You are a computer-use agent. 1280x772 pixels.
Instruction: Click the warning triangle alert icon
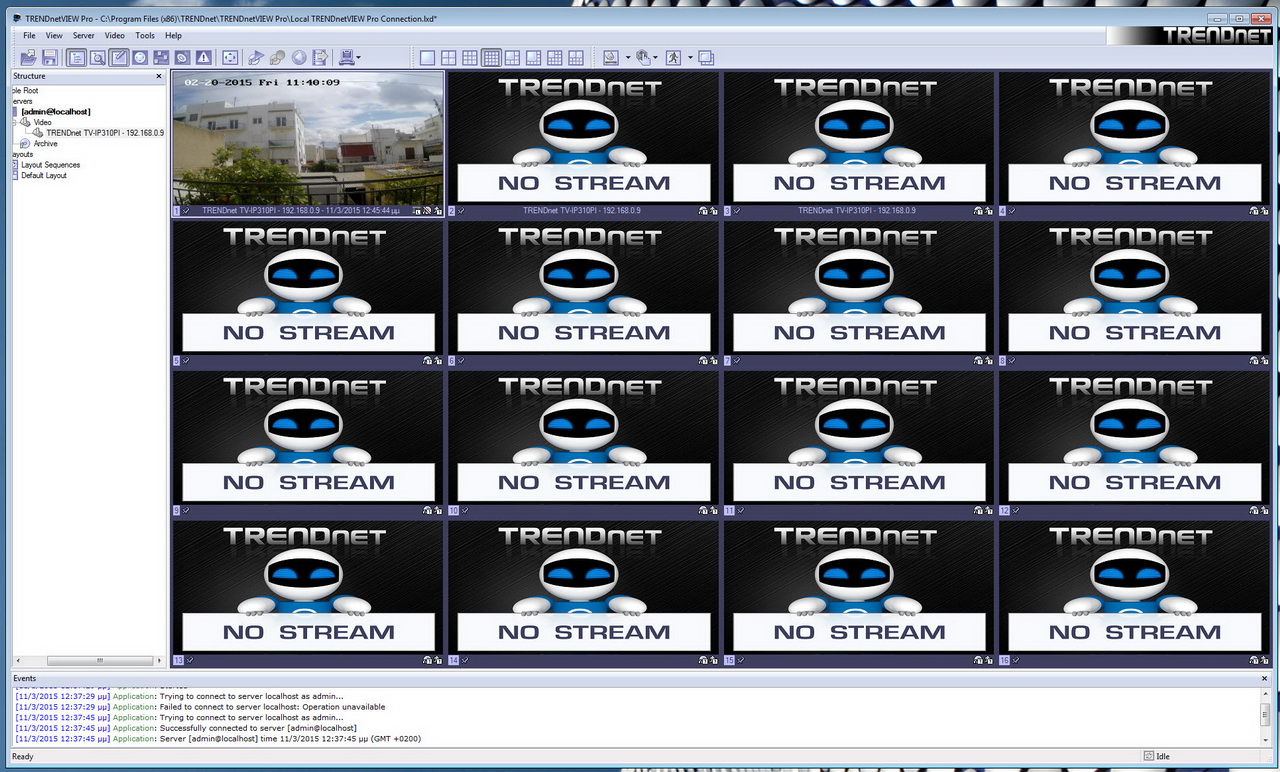click(x=203, y=58)
